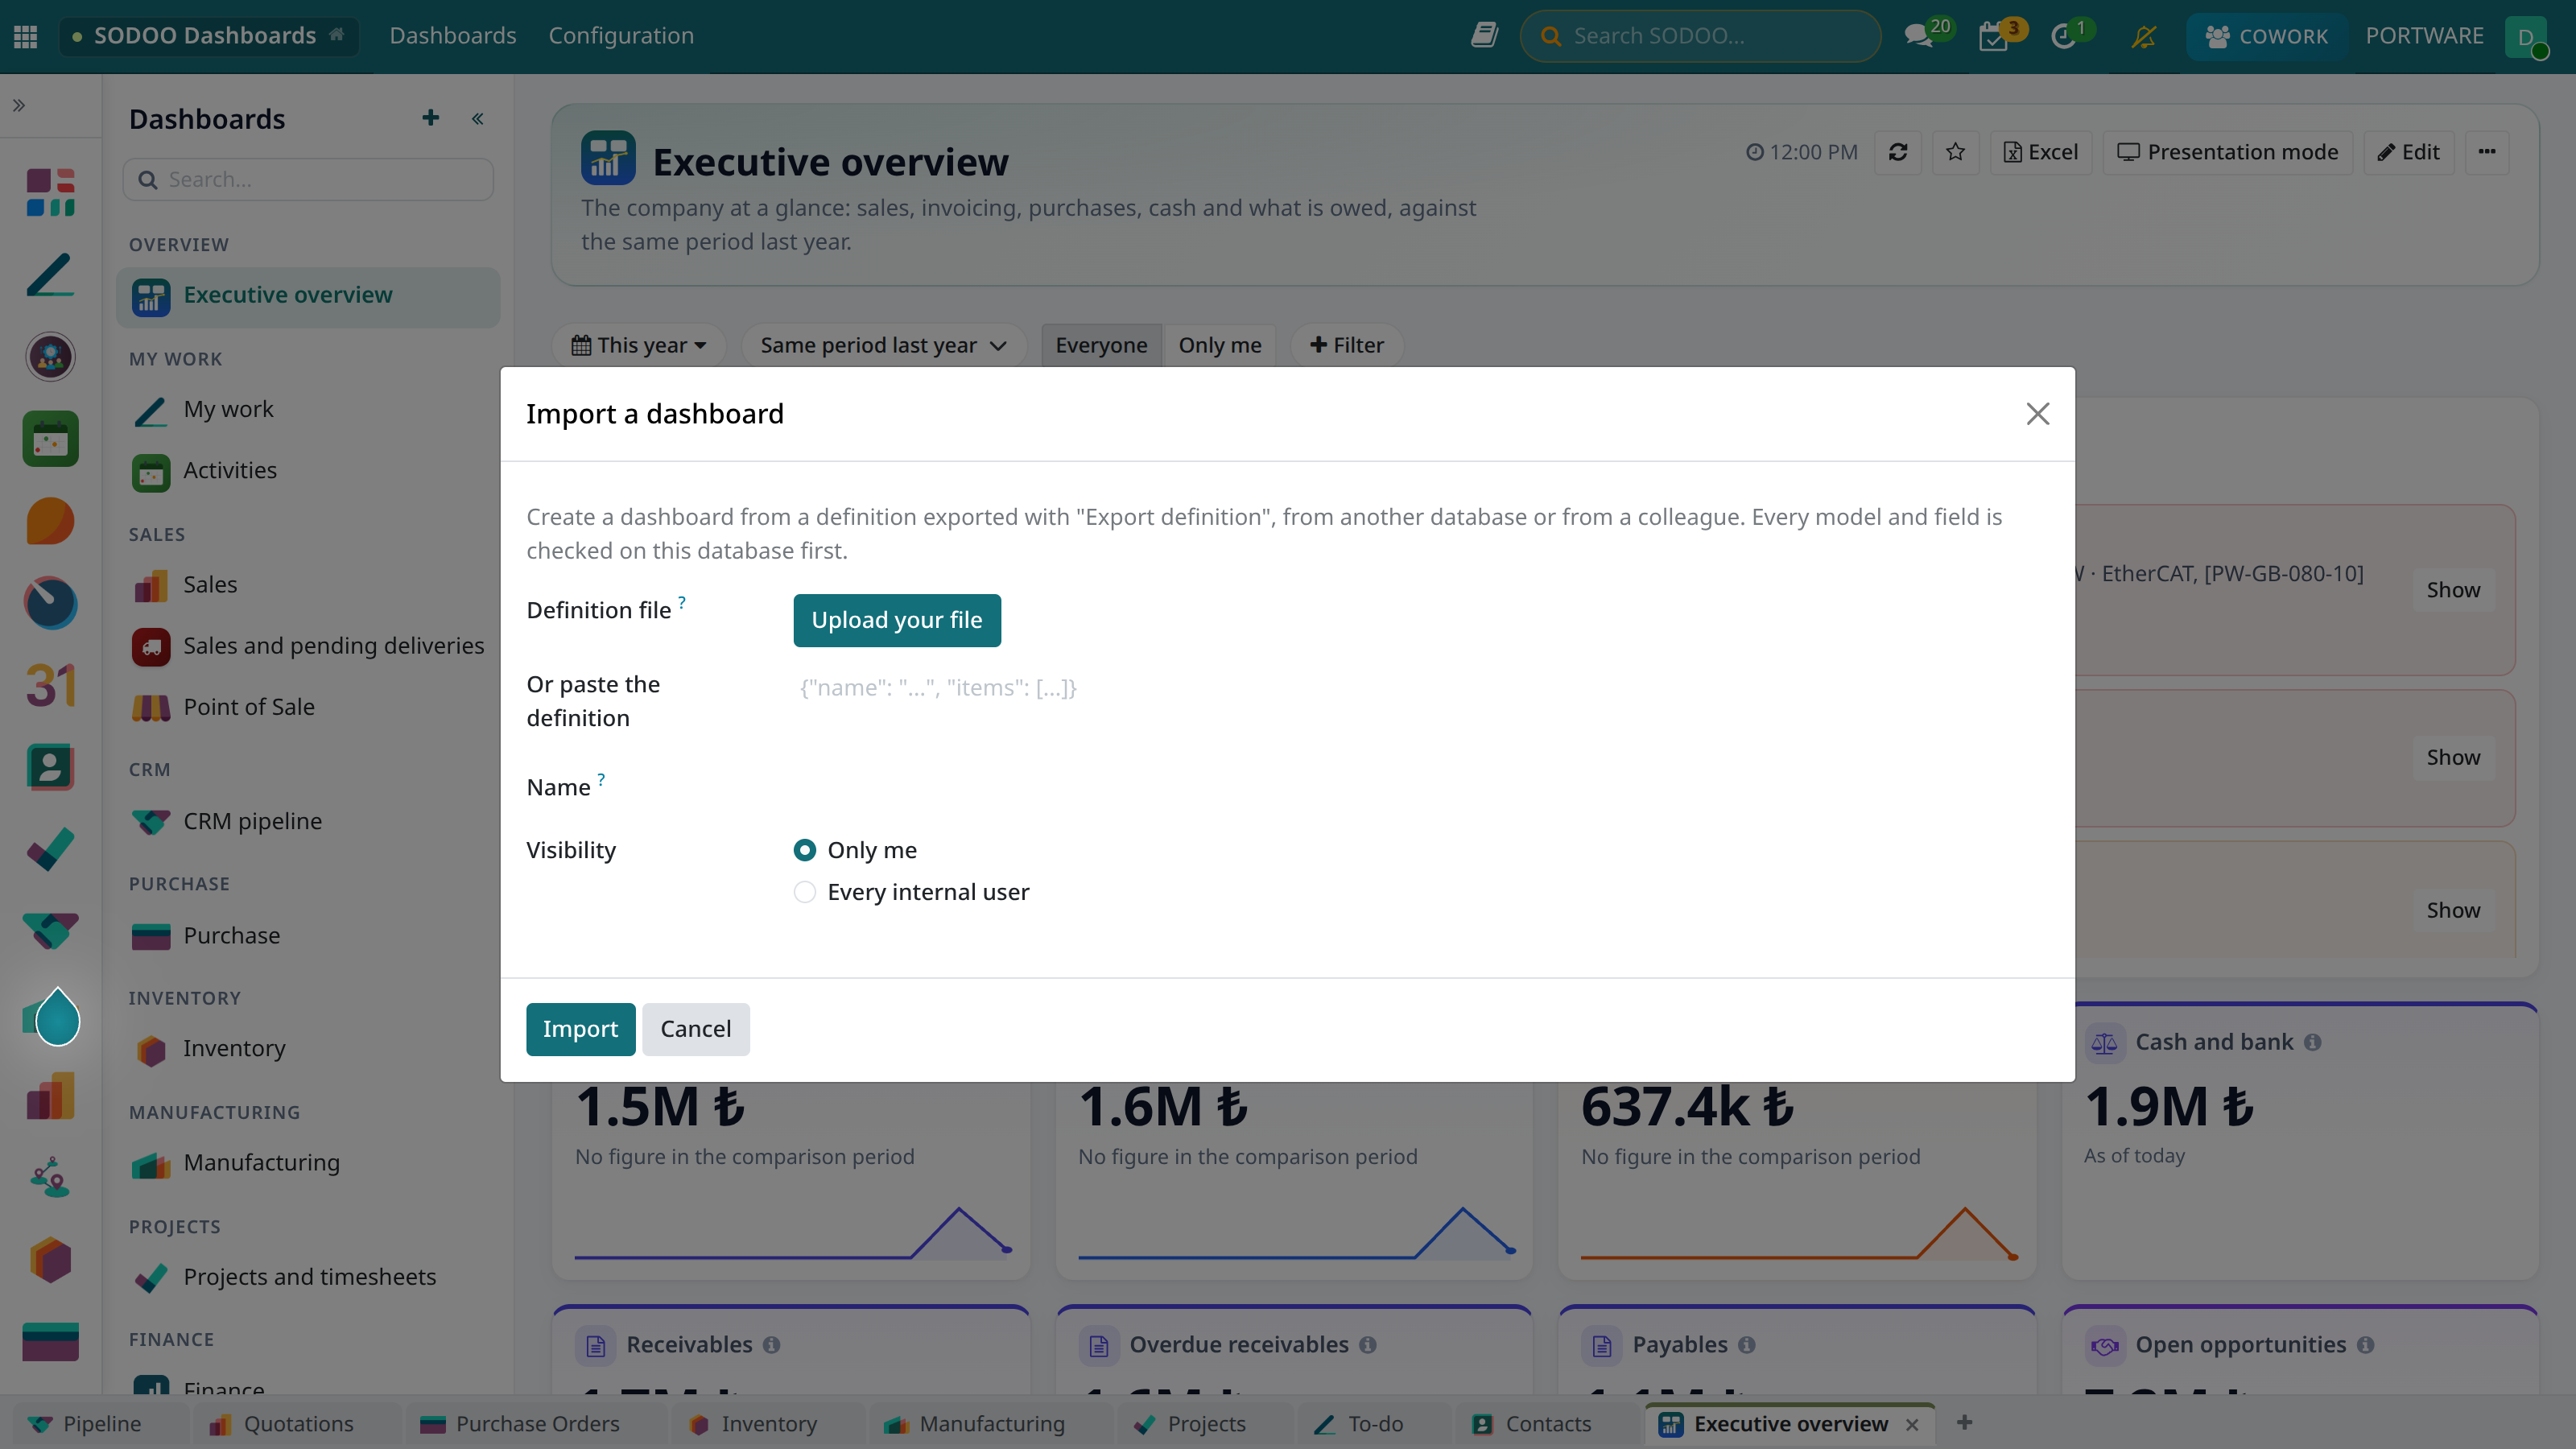
Task: Click the help mark beside Definition file
Action: point(682,602)
